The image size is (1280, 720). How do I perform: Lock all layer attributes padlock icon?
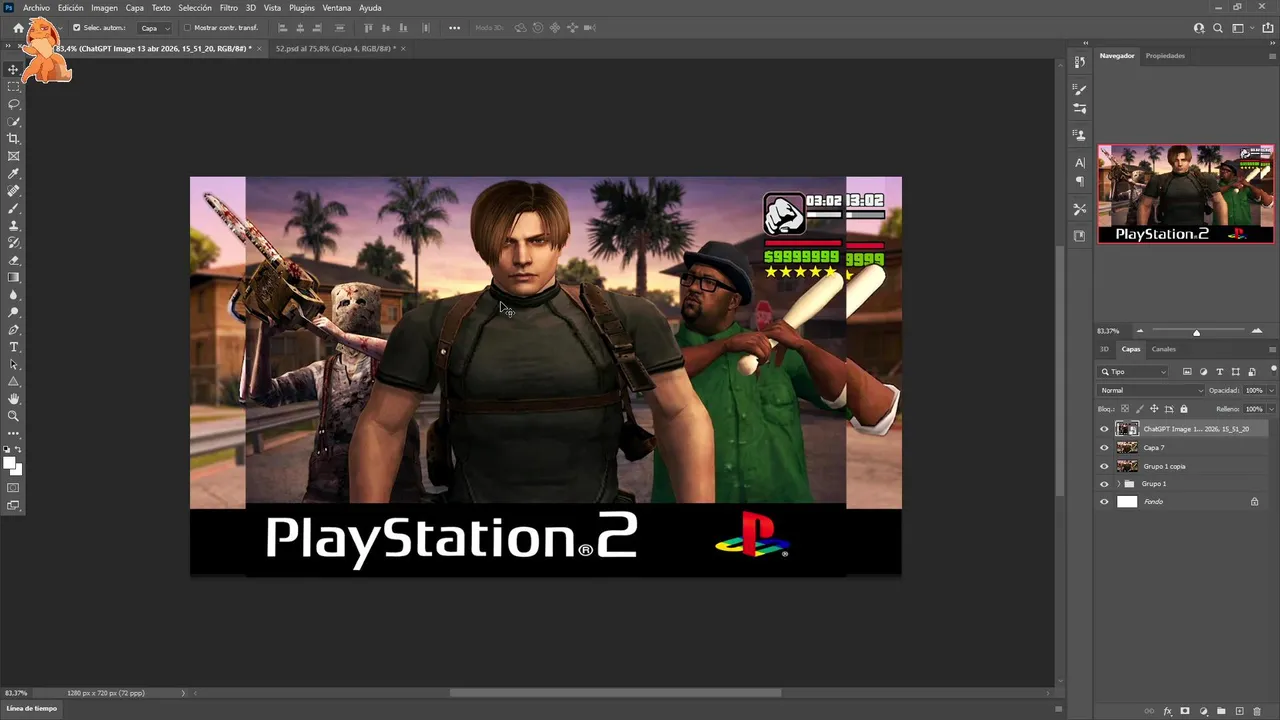coord(1184,409)
